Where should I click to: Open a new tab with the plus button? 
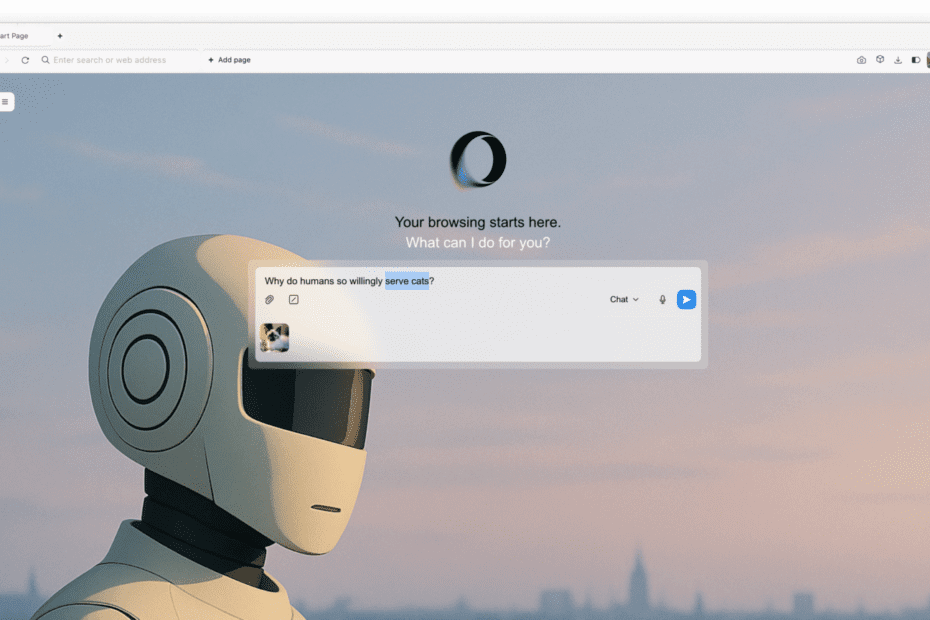click(x=60, y=35)
